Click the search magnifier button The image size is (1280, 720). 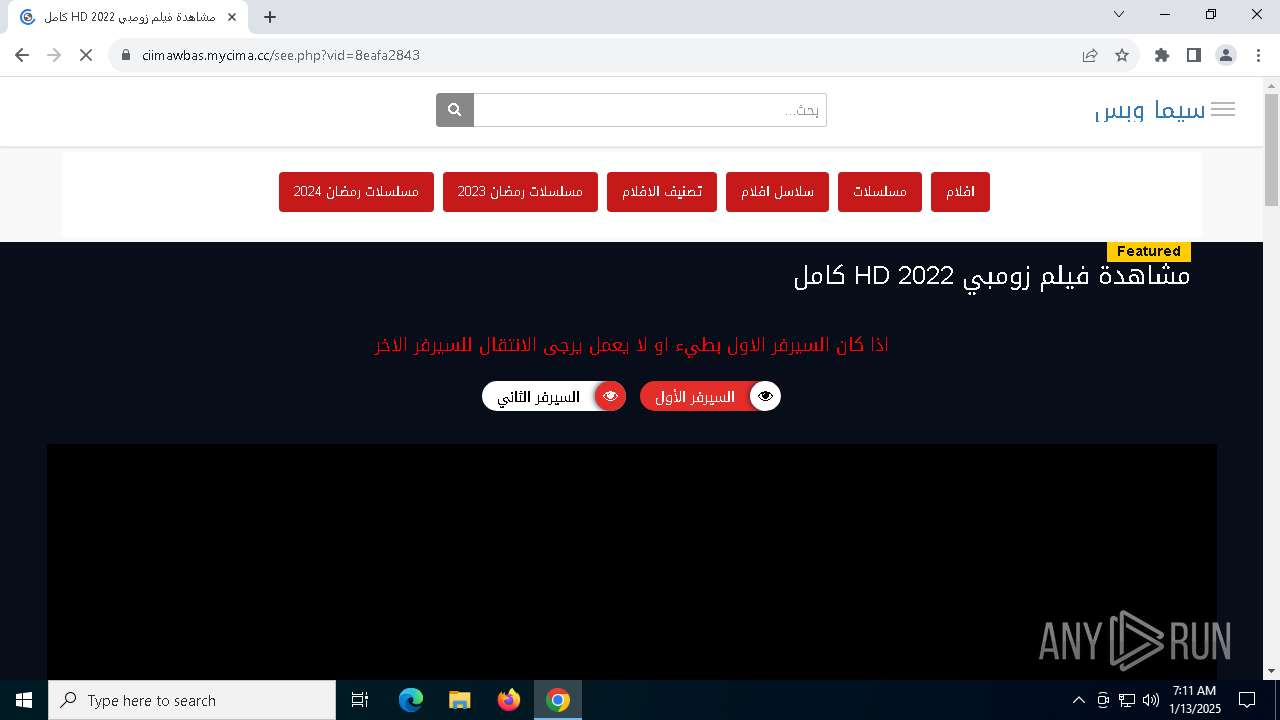coord(454,110)
